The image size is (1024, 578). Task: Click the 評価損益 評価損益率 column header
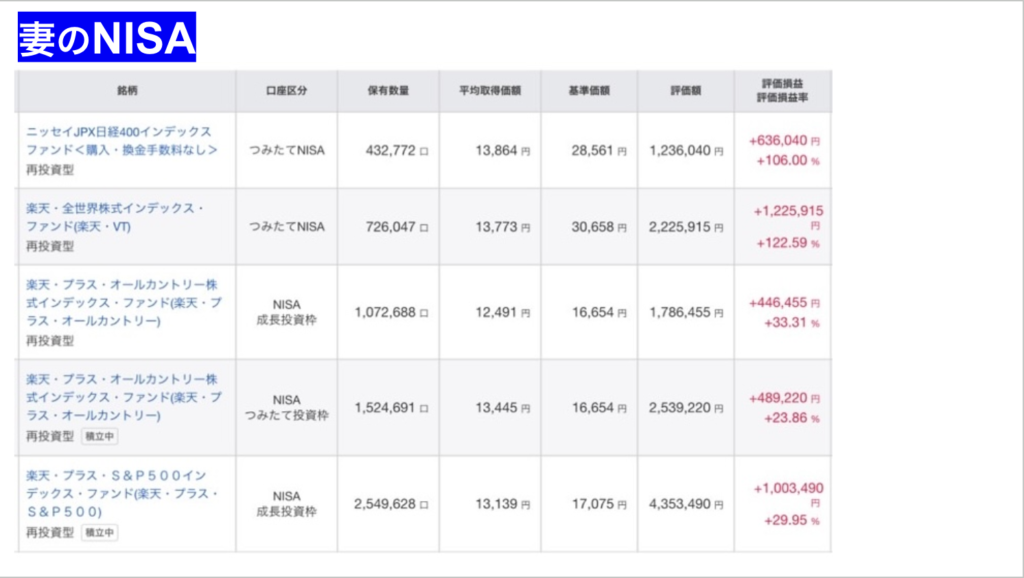tap(782, 91)
